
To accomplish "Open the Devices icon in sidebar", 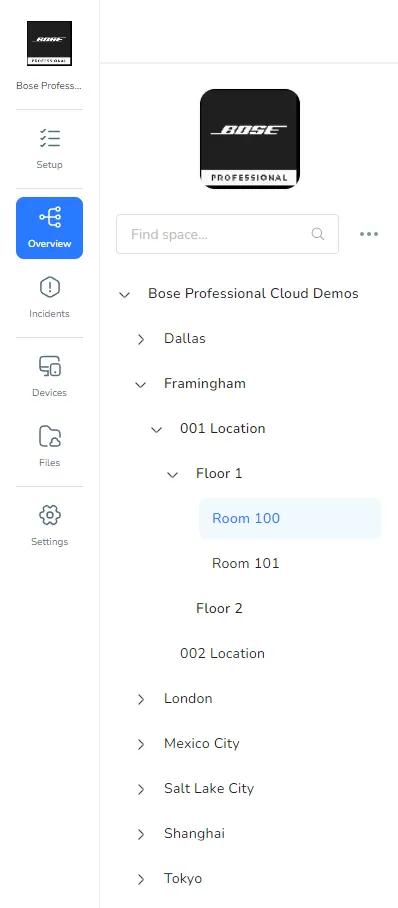I will (x=50, y=366).
